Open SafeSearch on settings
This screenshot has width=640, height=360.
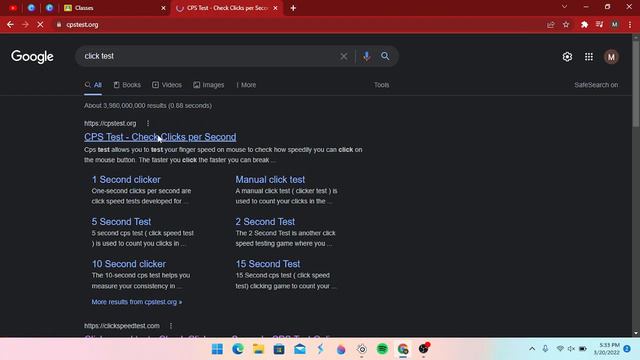click(x=596, y=85)
